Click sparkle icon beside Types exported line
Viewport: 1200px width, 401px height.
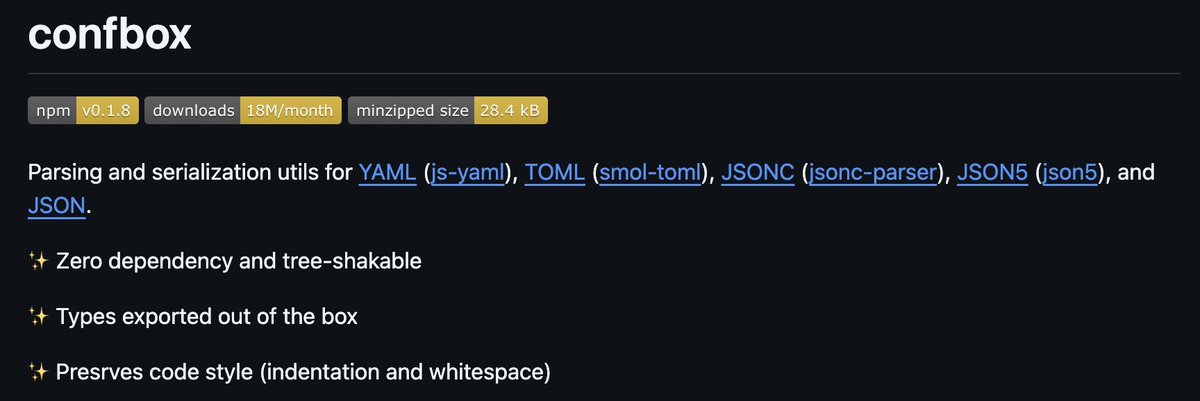coord(38,317)
